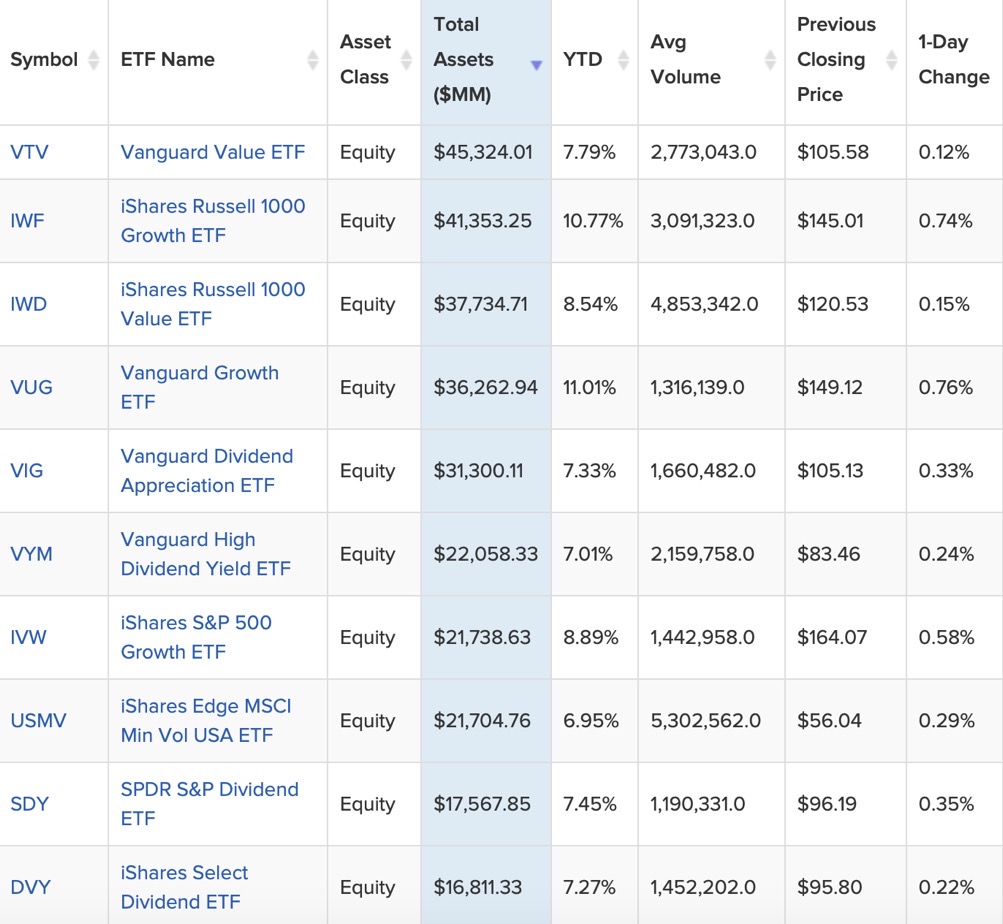Open iShares Select Dividend ETF link
This screenshot has height=924, width=1003.
coord(184,887)
